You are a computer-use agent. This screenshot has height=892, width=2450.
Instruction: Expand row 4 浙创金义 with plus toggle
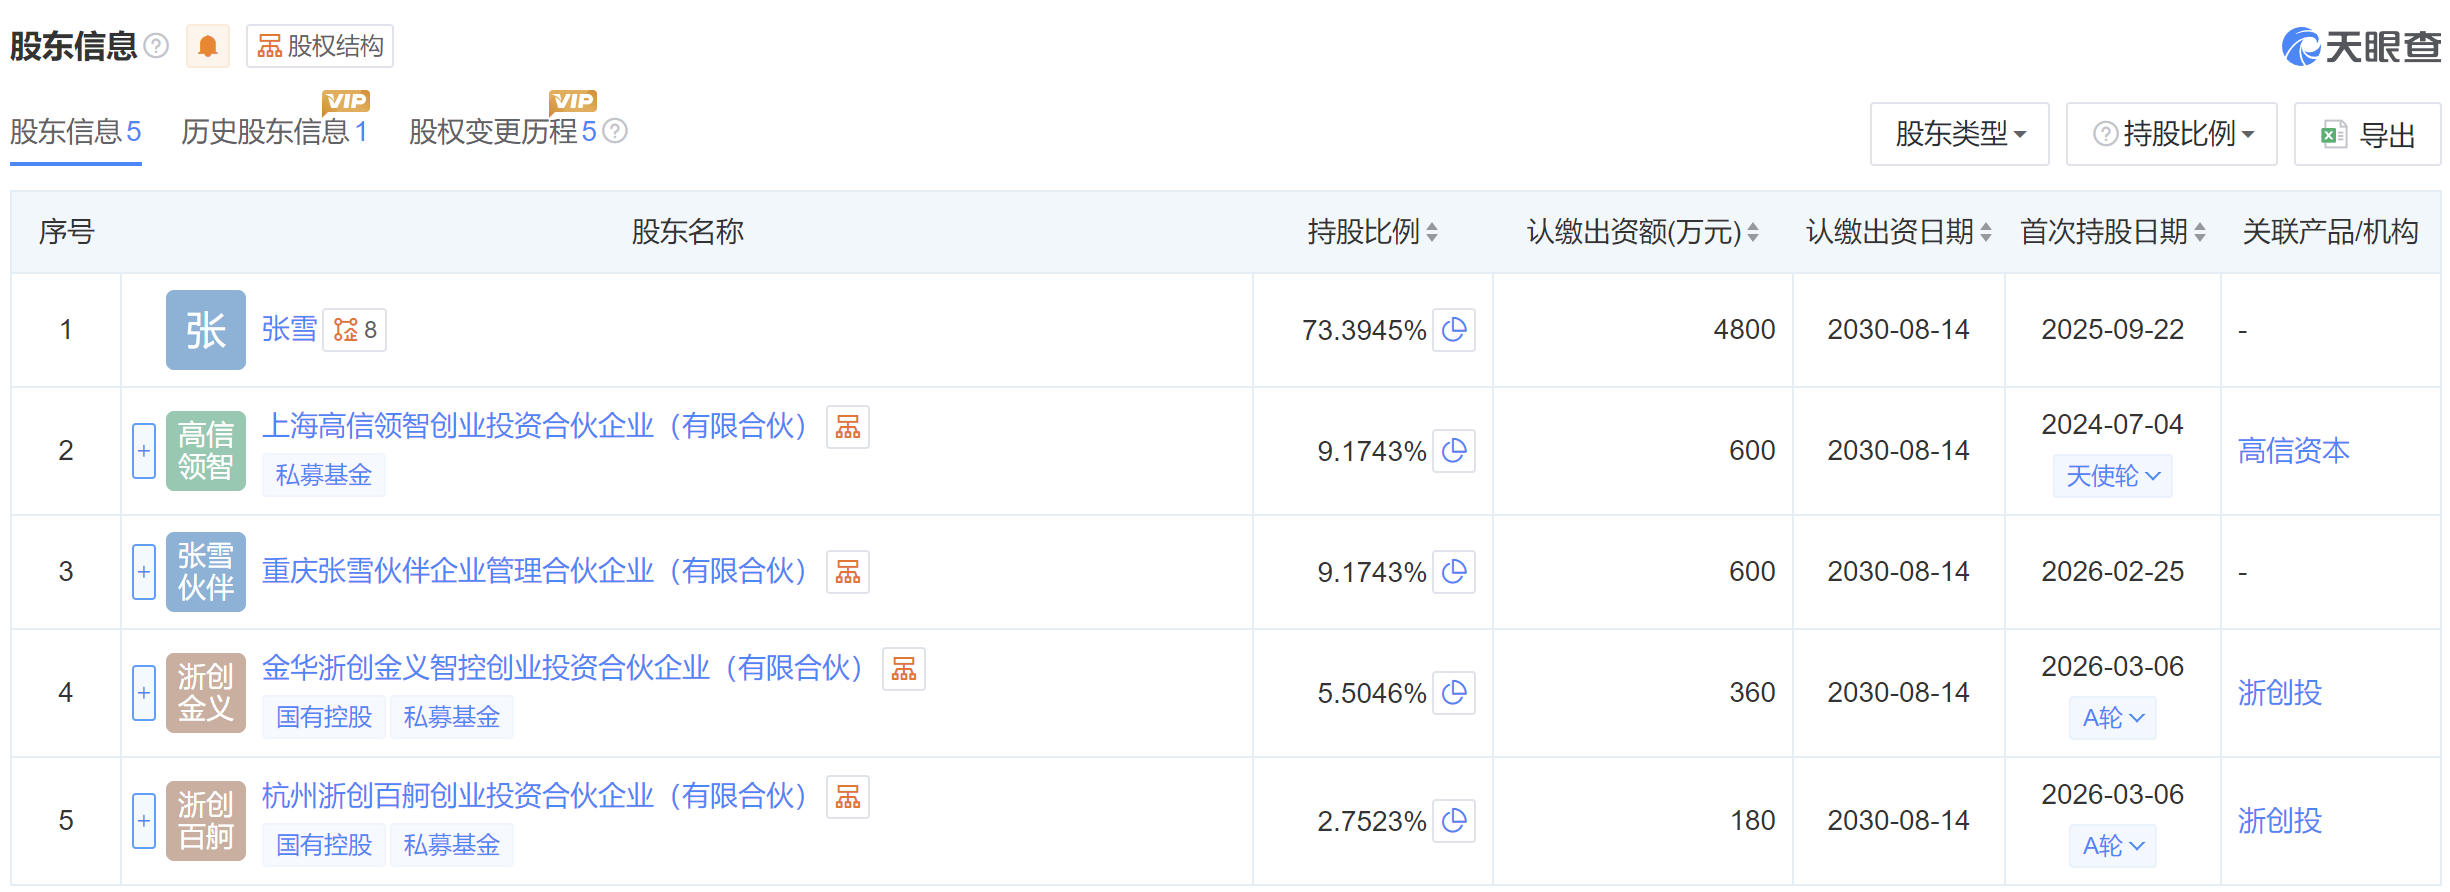144,693
